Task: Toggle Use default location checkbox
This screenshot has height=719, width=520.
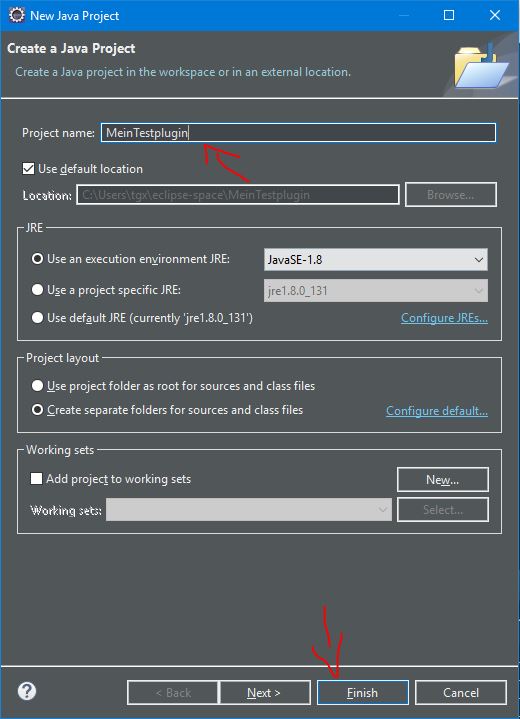Action: tap(28, 169)
